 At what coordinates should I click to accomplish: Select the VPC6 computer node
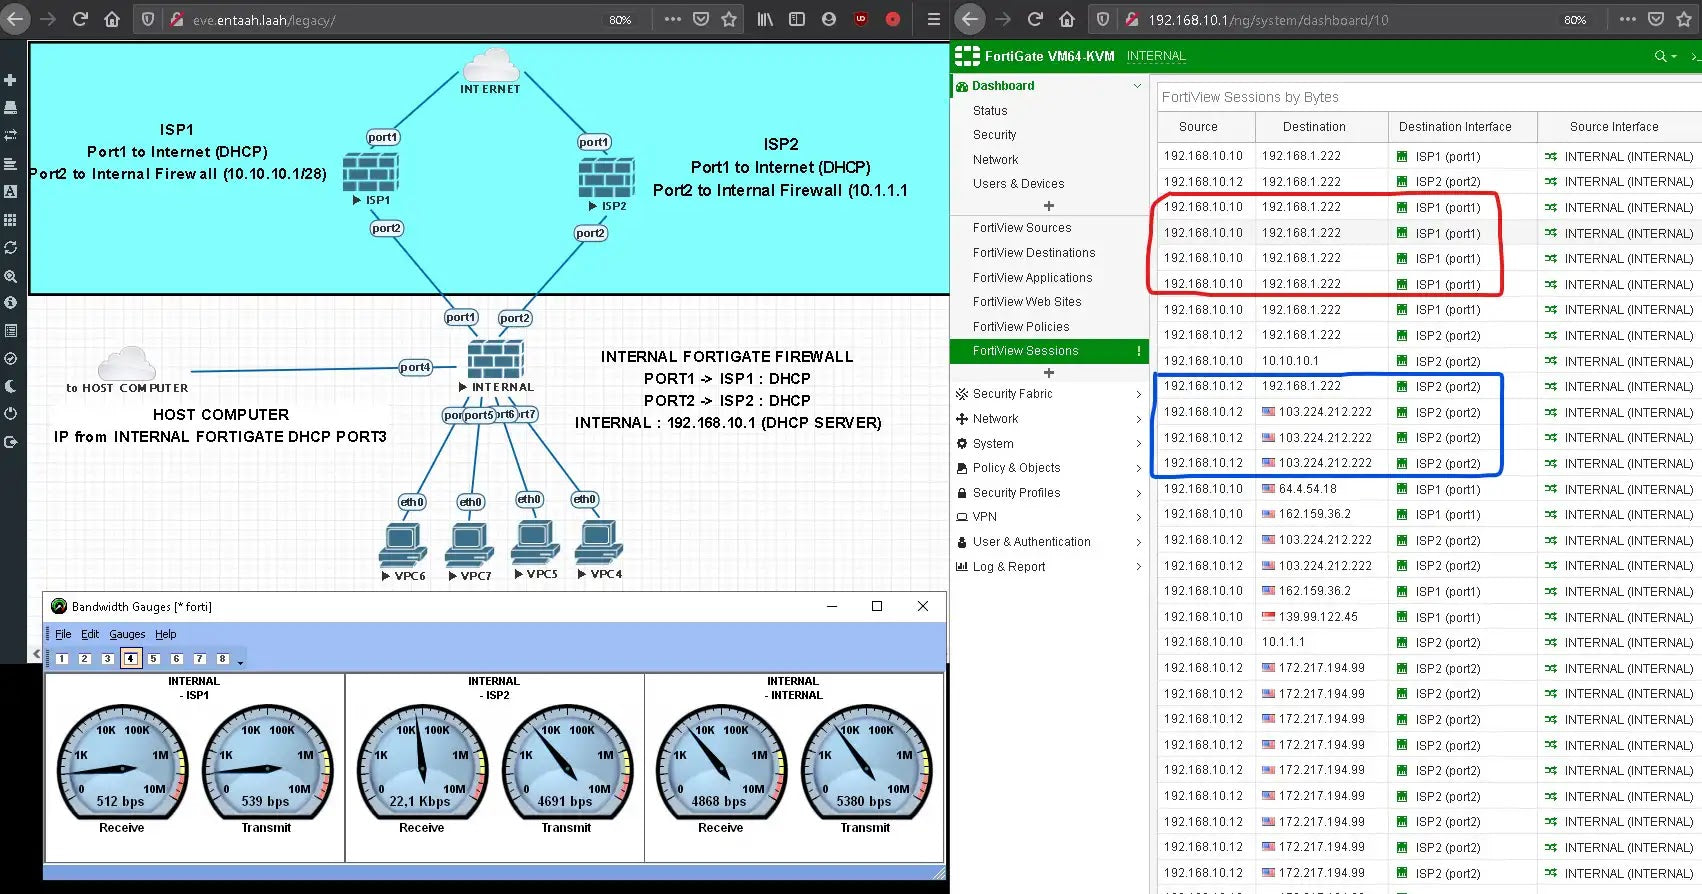403,544
